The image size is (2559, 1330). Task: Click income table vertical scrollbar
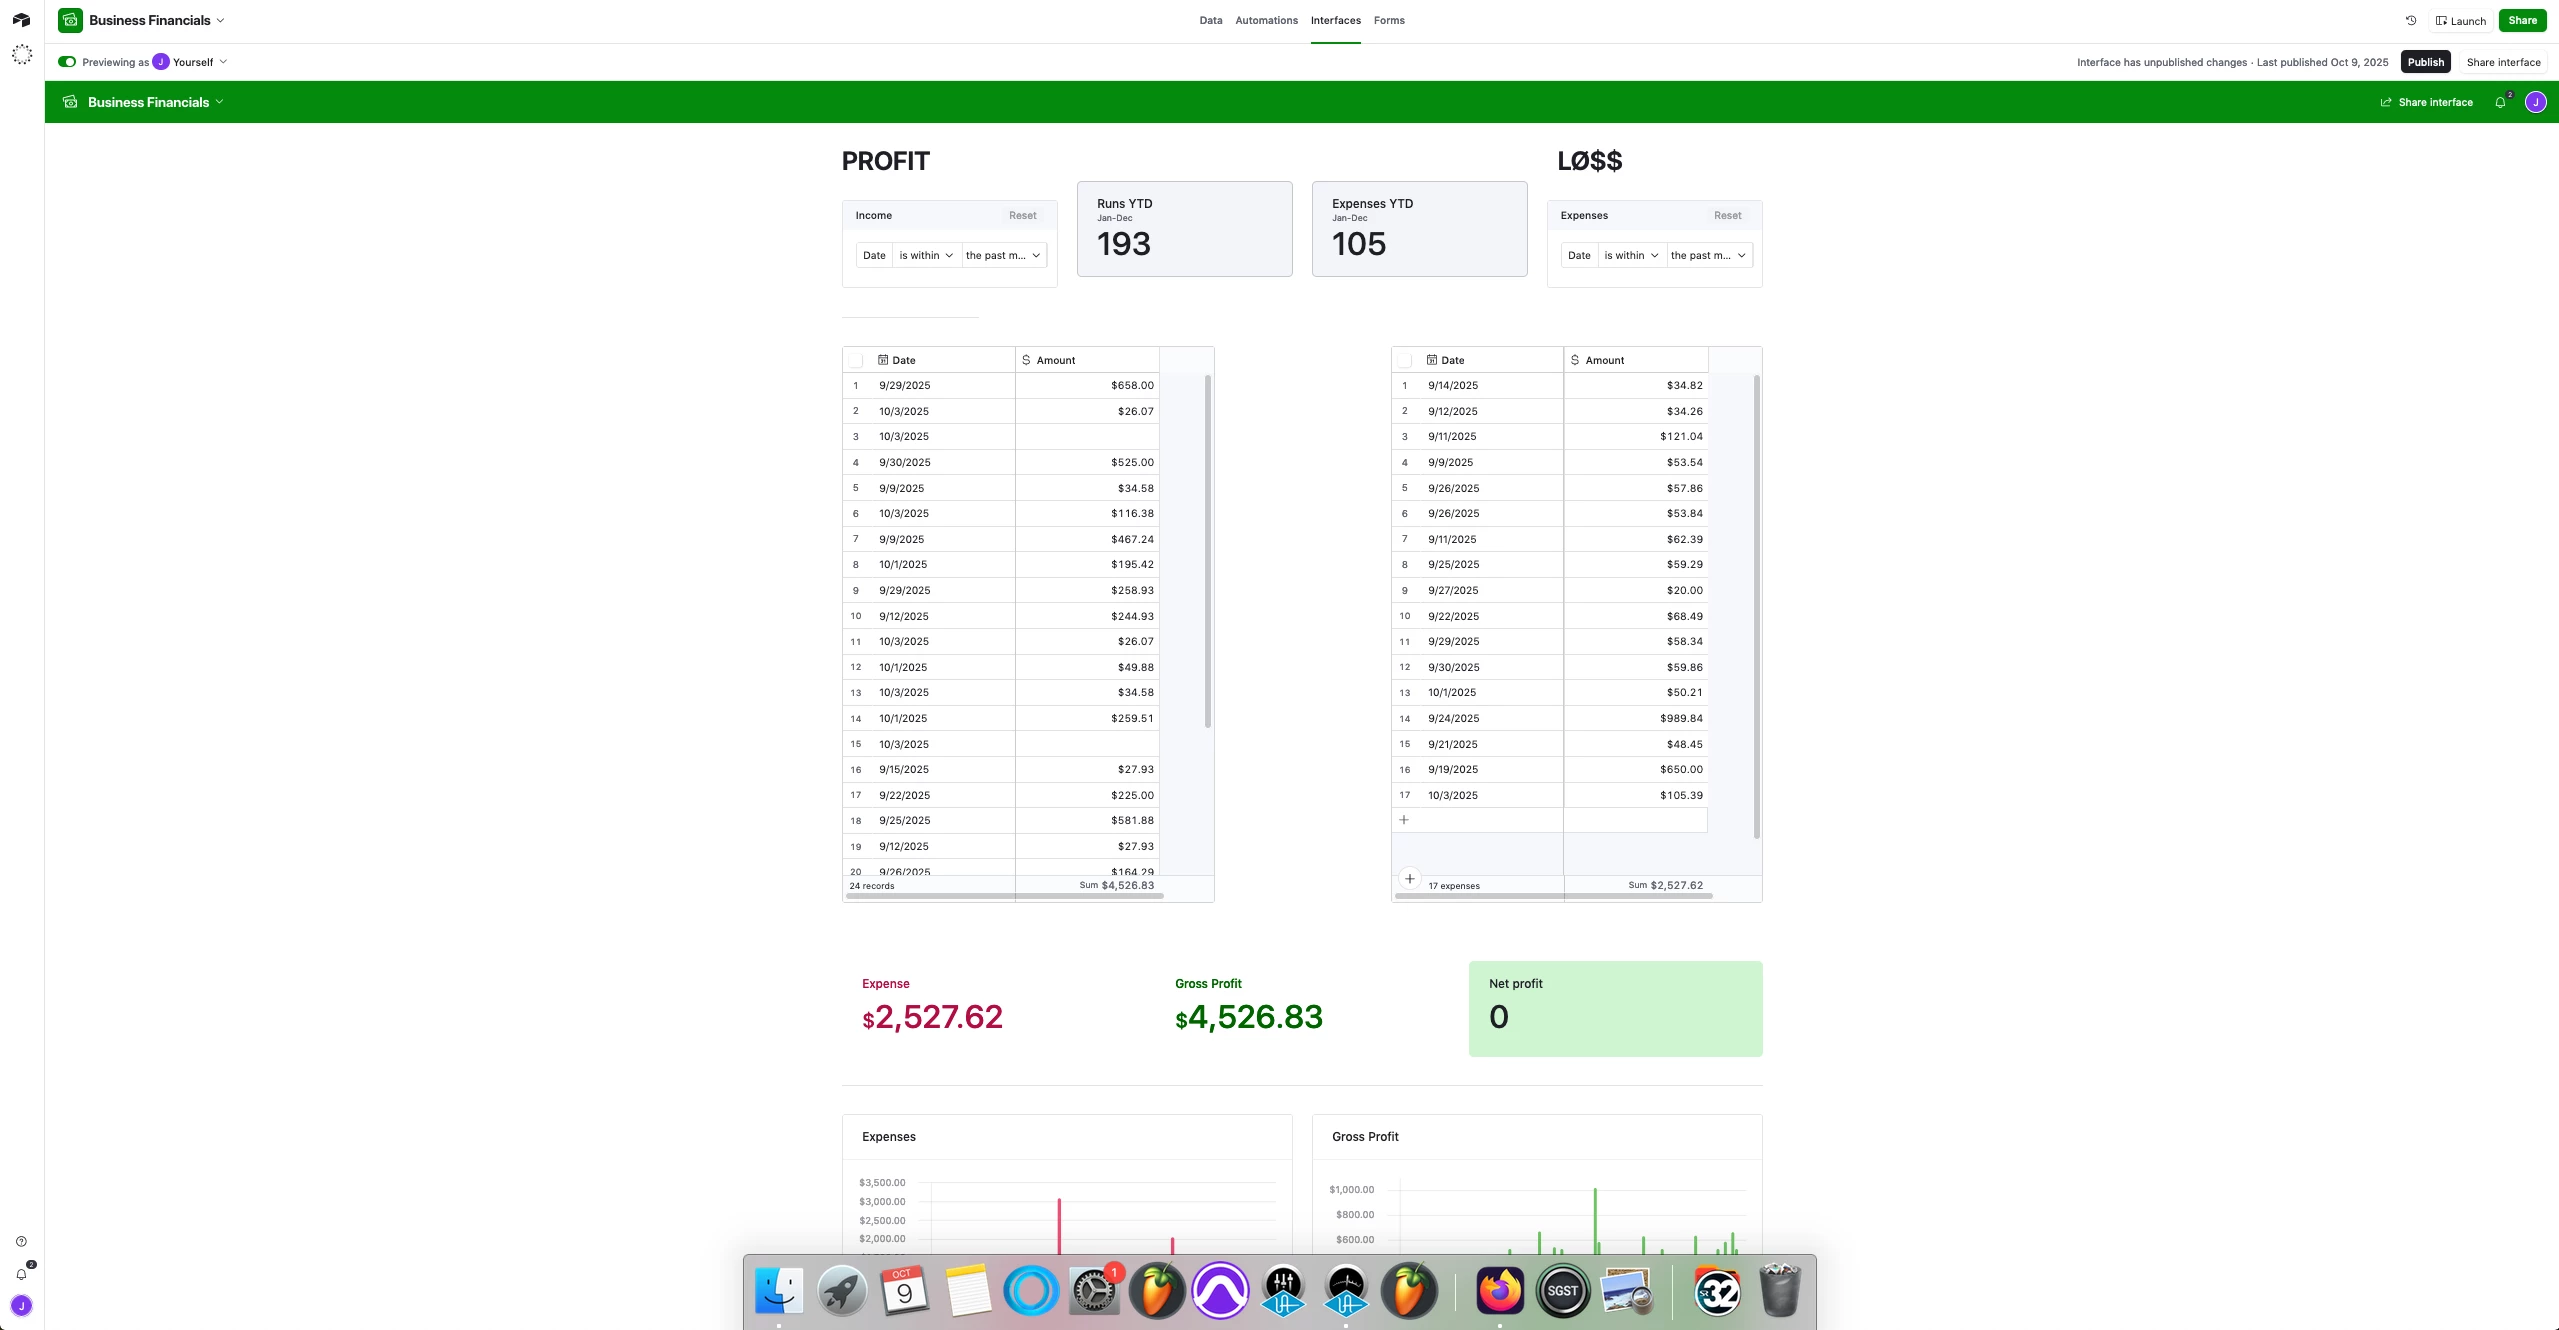1207,550
